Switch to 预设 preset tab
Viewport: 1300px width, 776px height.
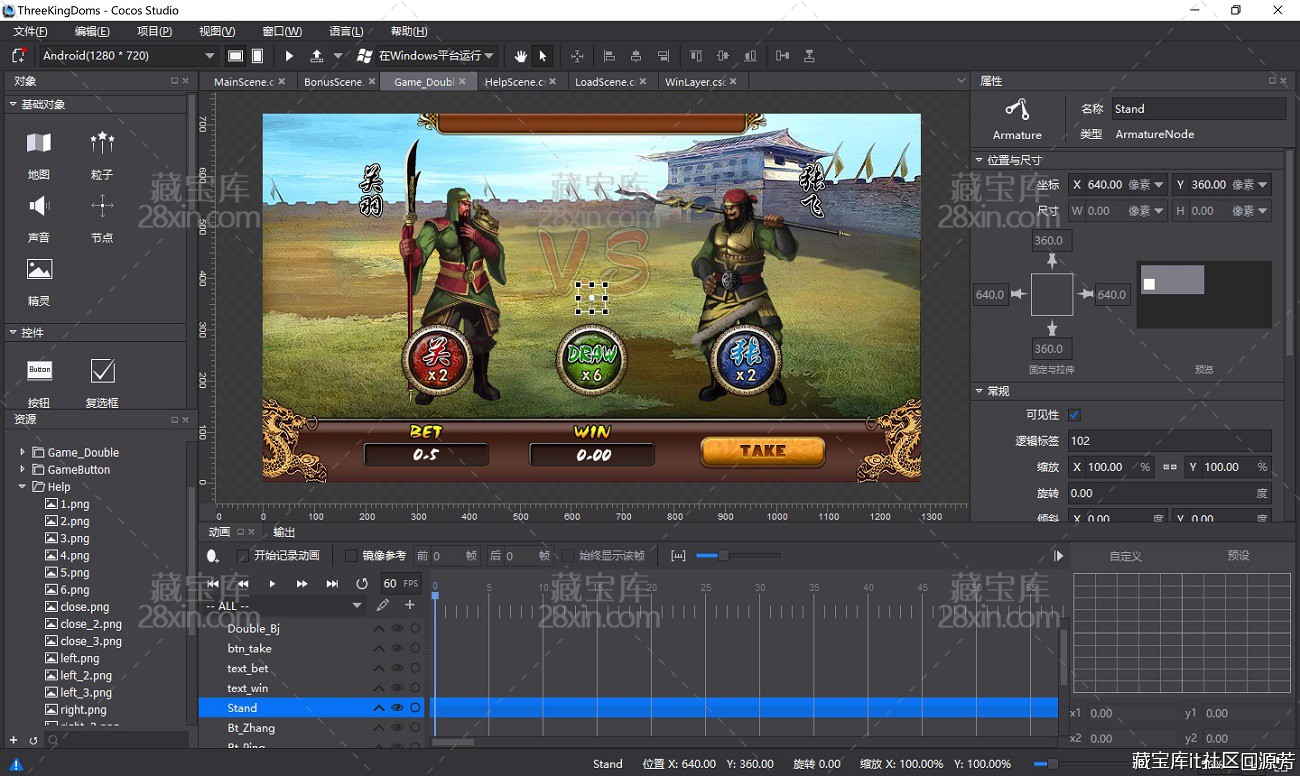1238,556
